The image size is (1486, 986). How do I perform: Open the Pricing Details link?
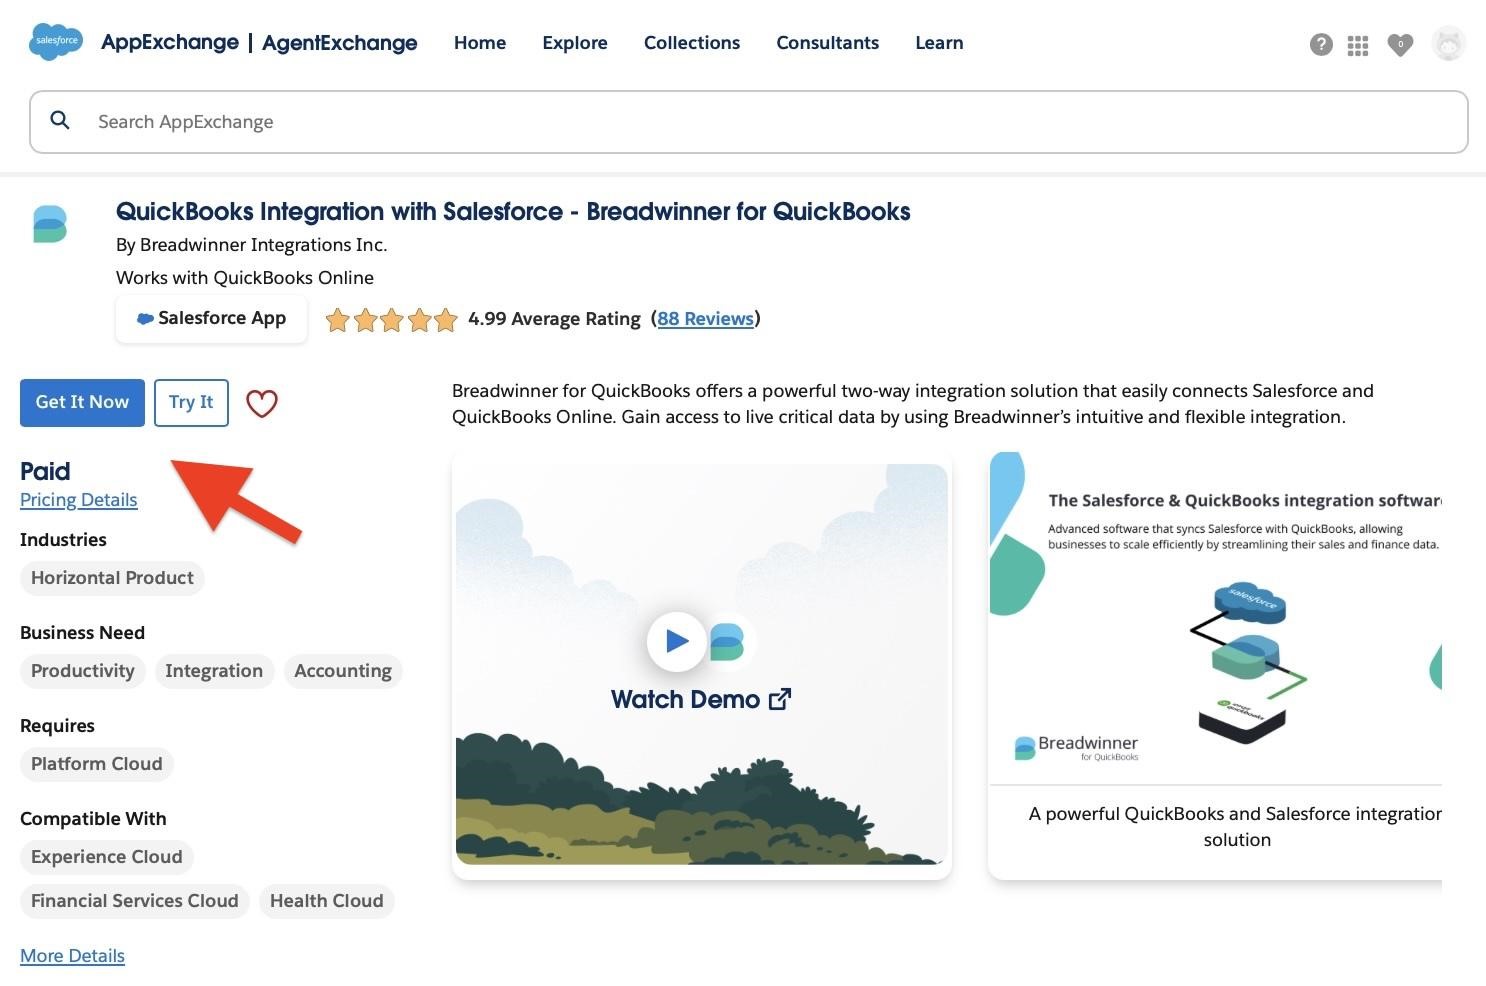(78, 499)
